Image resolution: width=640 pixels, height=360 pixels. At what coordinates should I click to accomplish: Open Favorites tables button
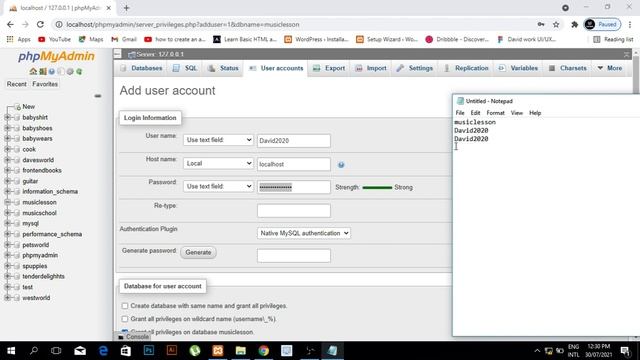(x=45, y=84)
